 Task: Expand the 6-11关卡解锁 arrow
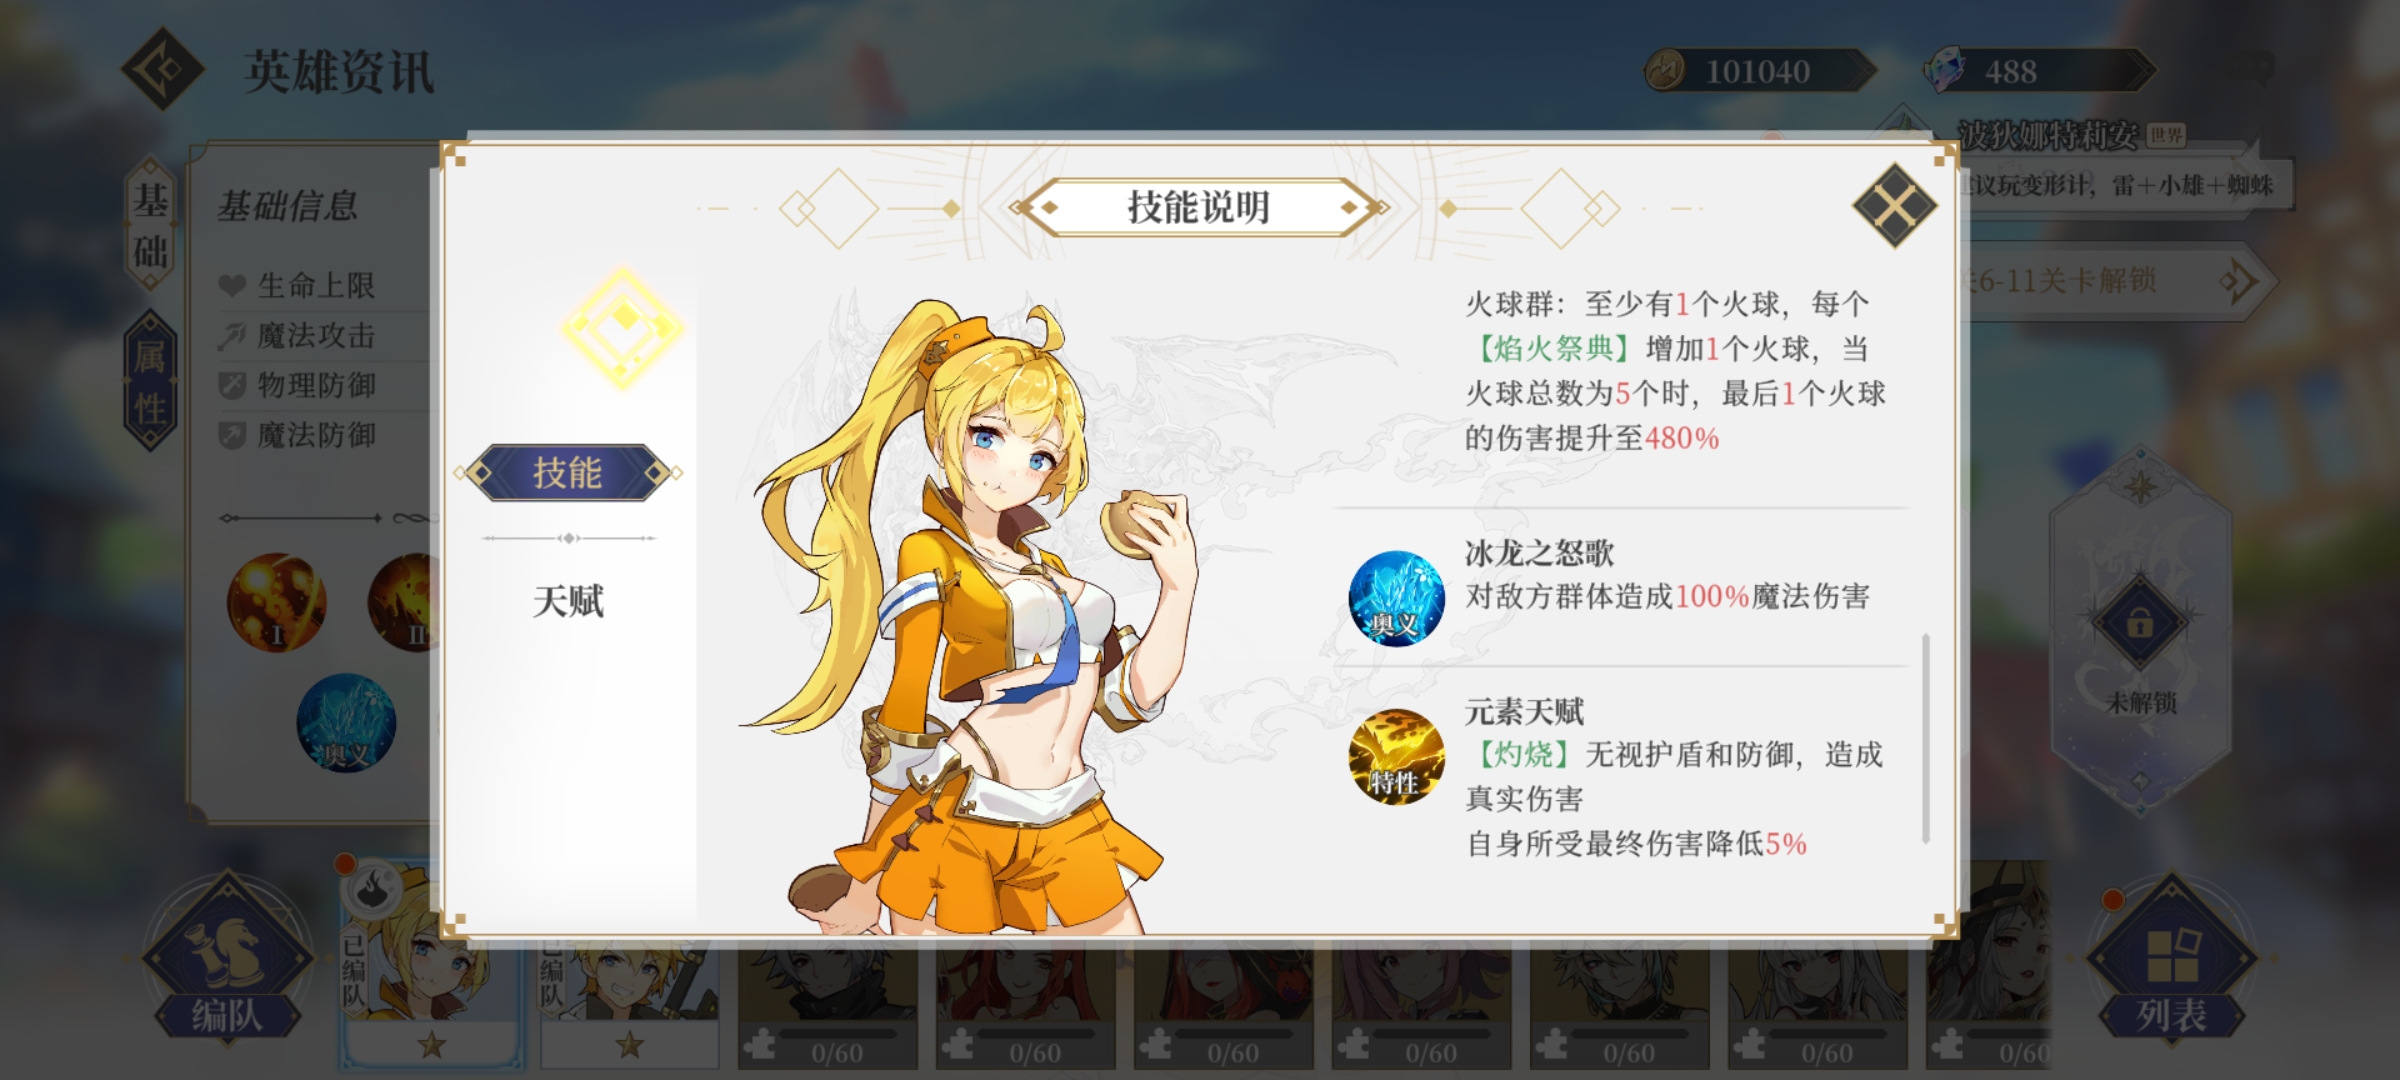point(2237,281)
